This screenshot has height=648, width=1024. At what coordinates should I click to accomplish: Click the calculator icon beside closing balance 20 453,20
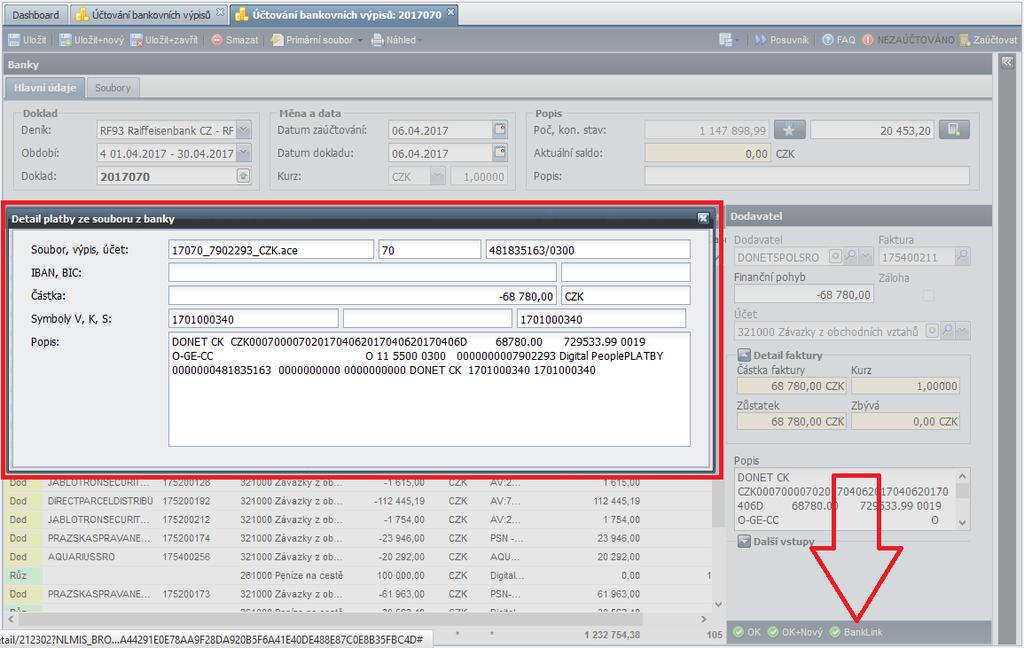(954, 129)
